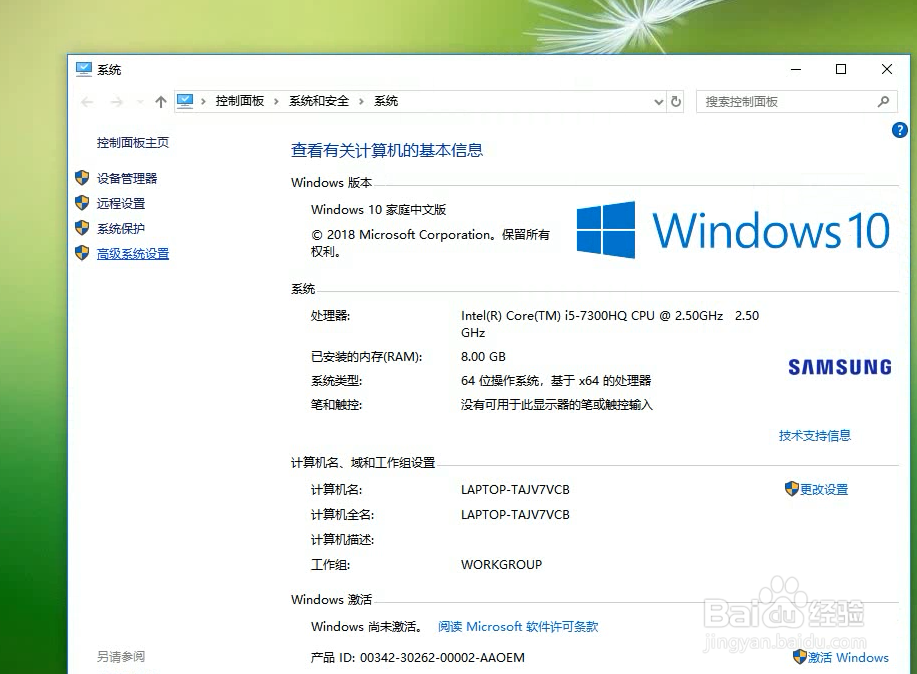Select product ID 00342-30262-00002-AAOEM
Image resolution: width=917 pixels, height=674 pixels.
pyautogui.click(x=442, y=658)
